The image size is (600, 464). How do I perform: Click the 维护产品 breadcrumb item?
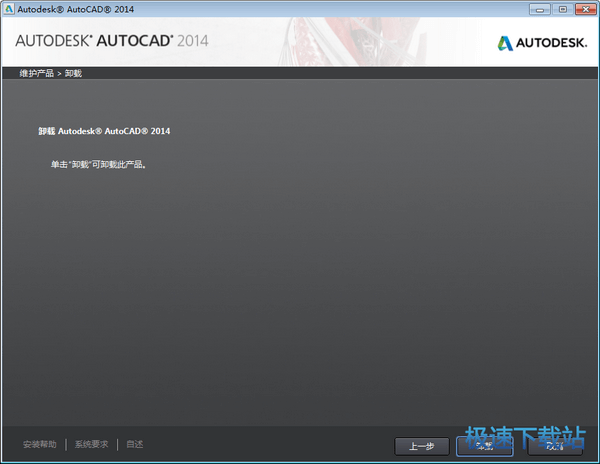coord(37,73)
